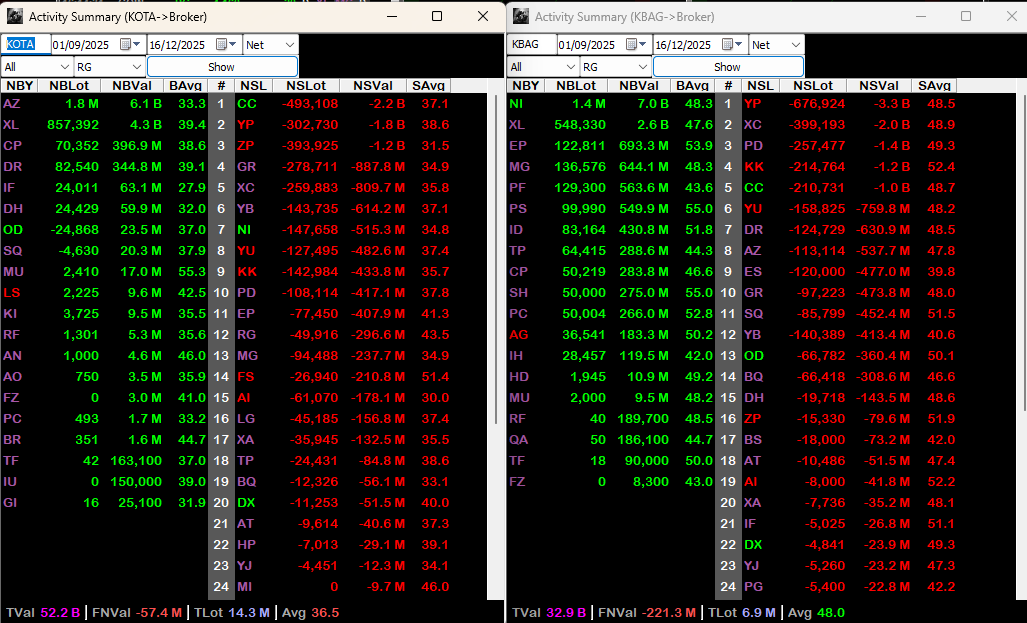
Task: Sort by SAvg column in KOTA window
Action: (428, 86)
